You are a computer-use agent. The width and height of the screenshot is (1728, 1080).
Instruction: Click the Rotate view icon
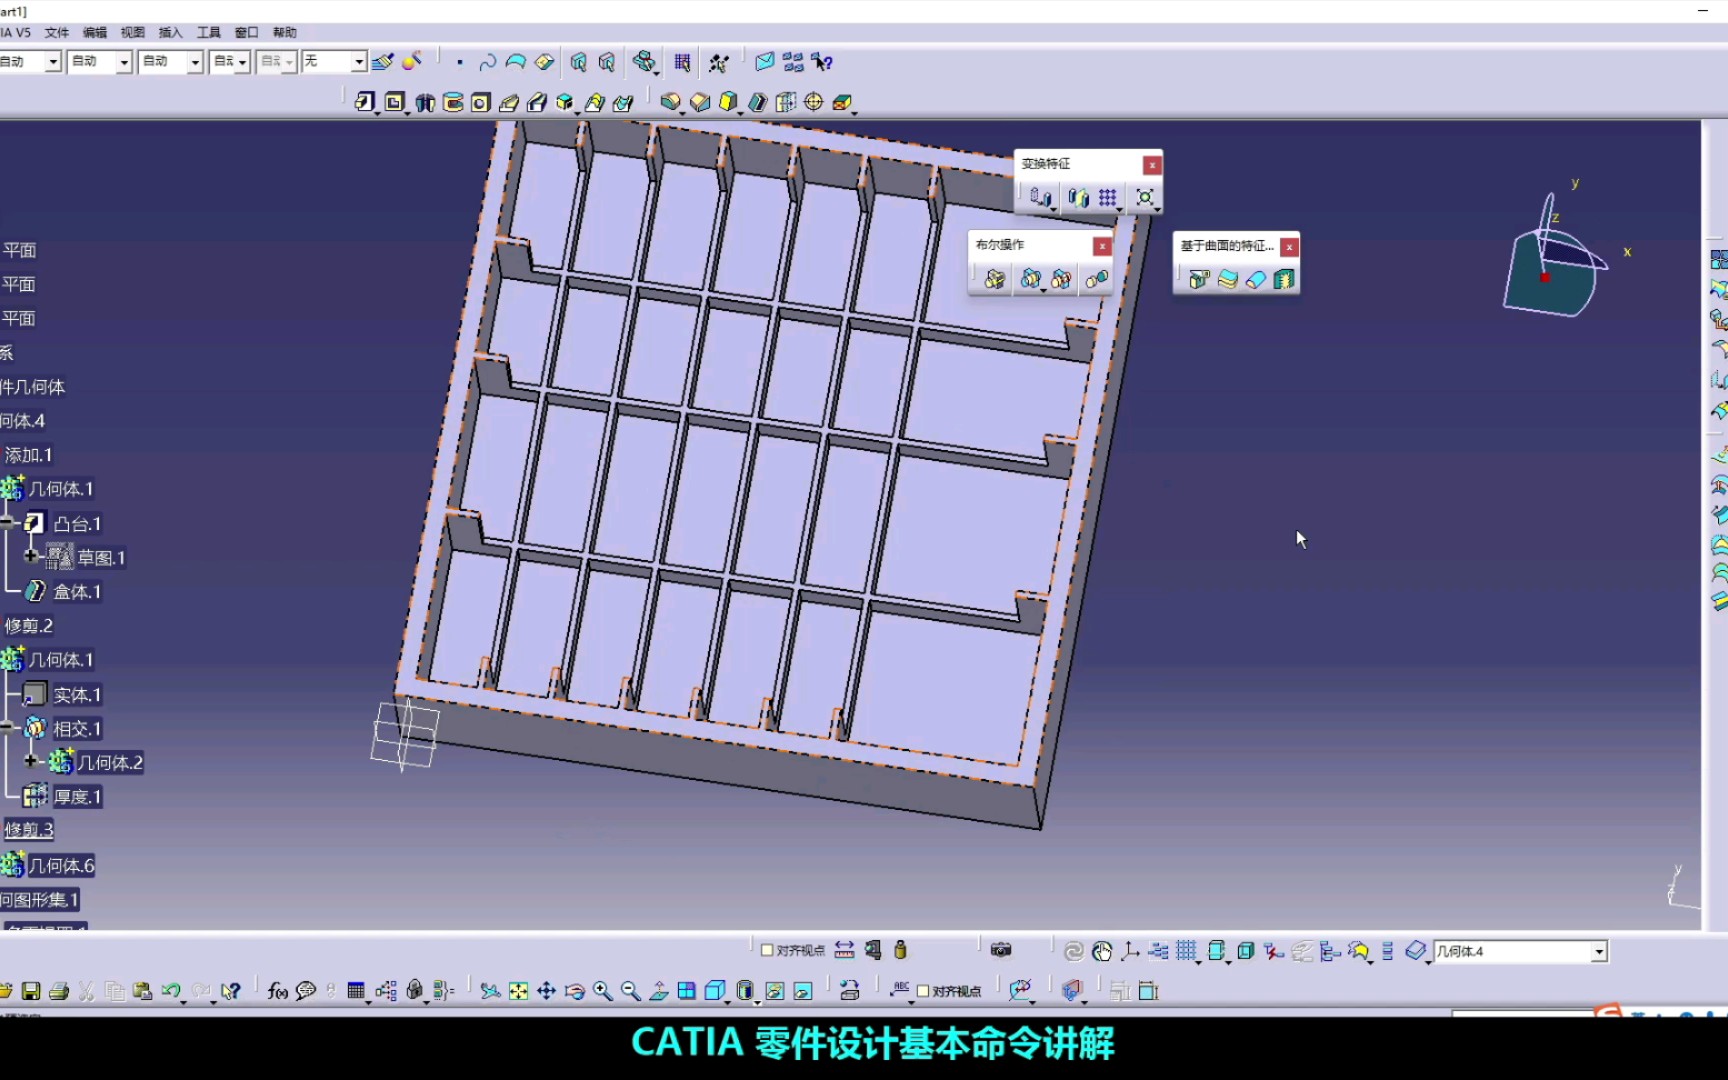click(574, 991)
